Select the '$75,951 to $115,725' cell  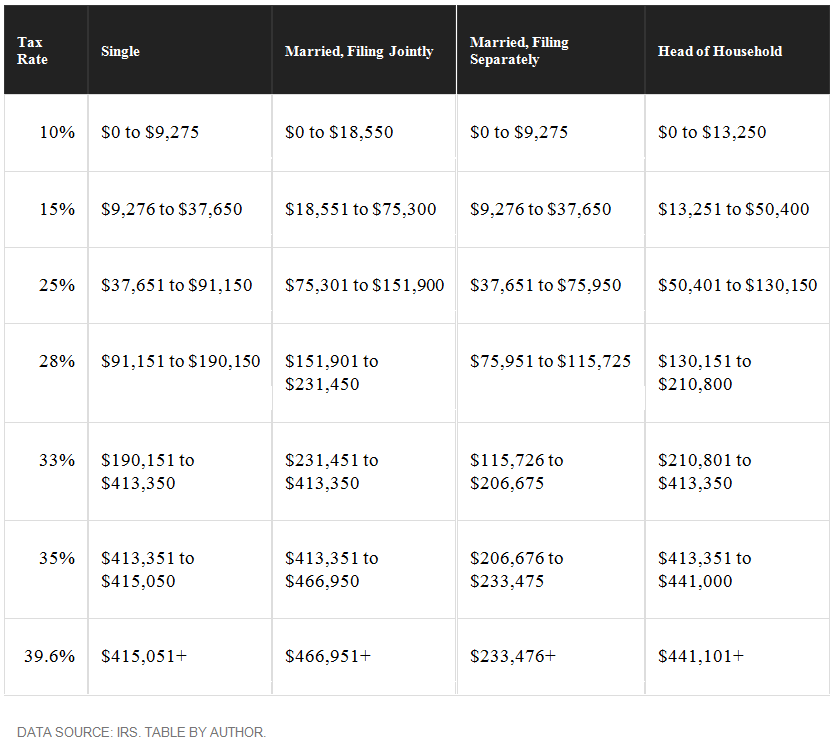550,361
